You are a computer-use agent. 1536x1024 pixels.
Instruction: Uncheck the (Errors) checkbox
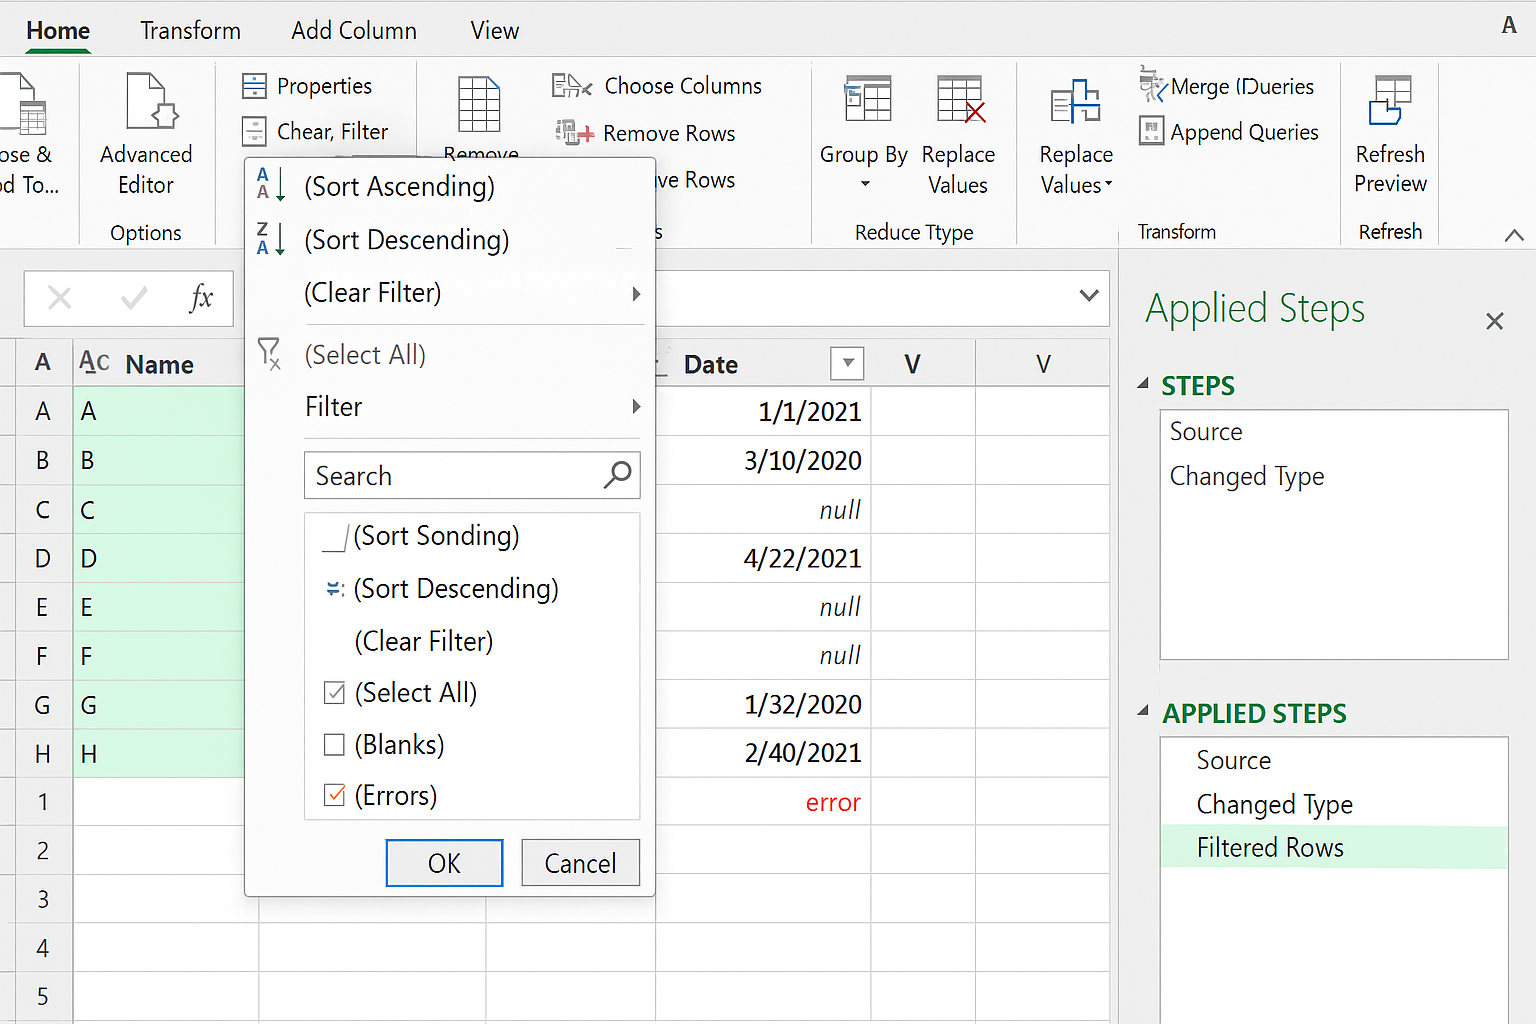[x=335, y=795]
